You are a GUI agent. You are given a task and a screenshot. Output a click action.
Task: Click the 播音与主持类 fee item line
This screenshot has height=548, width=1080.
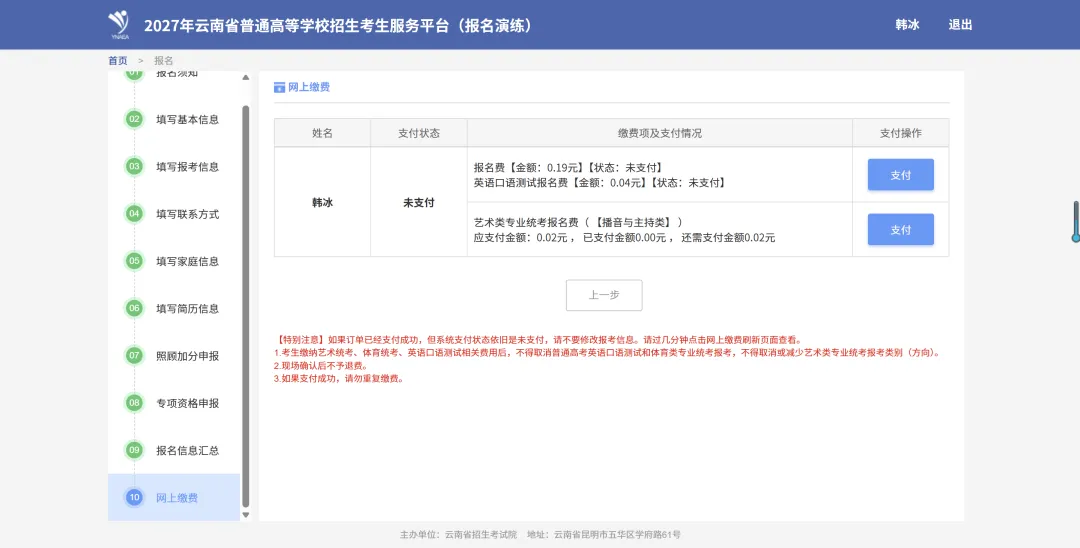pyautogui.click(x=579, y=222)
